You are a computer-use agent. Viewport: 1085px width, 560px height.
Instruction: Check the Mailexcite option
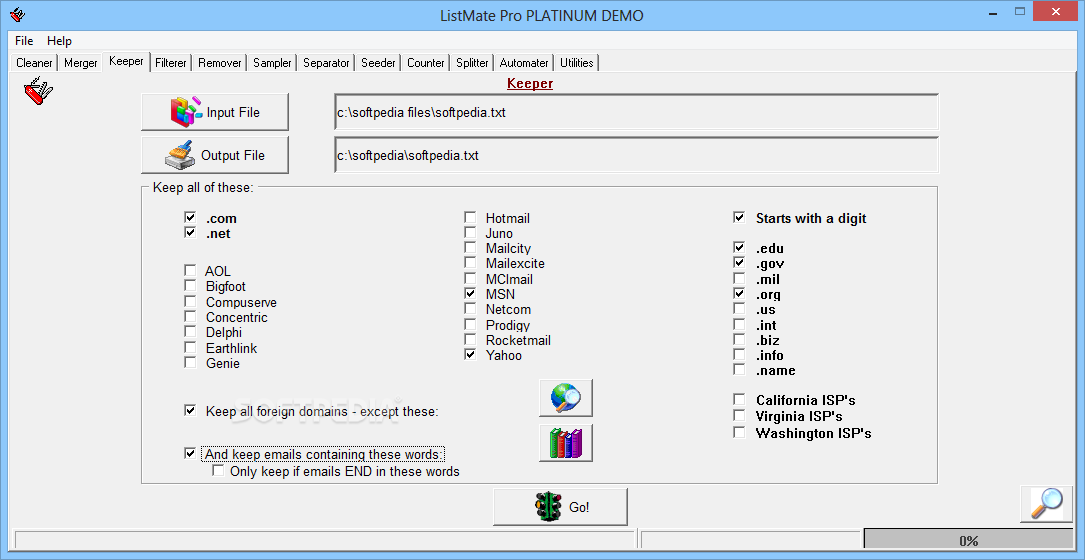coord(471,263)
